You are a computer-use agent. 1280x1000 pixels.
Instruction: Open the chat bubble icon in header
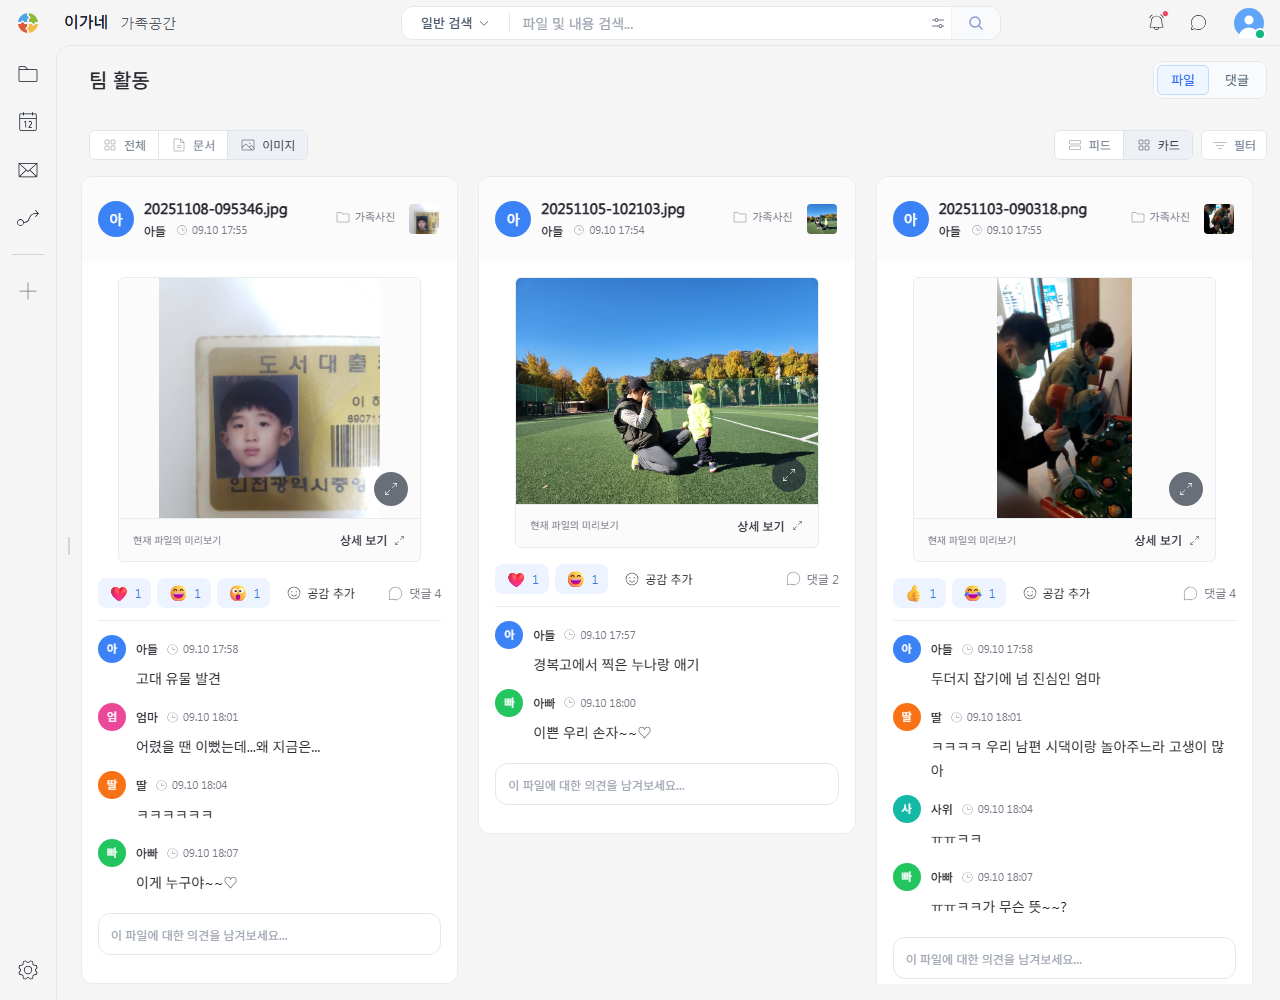(x=1198, y=23)
